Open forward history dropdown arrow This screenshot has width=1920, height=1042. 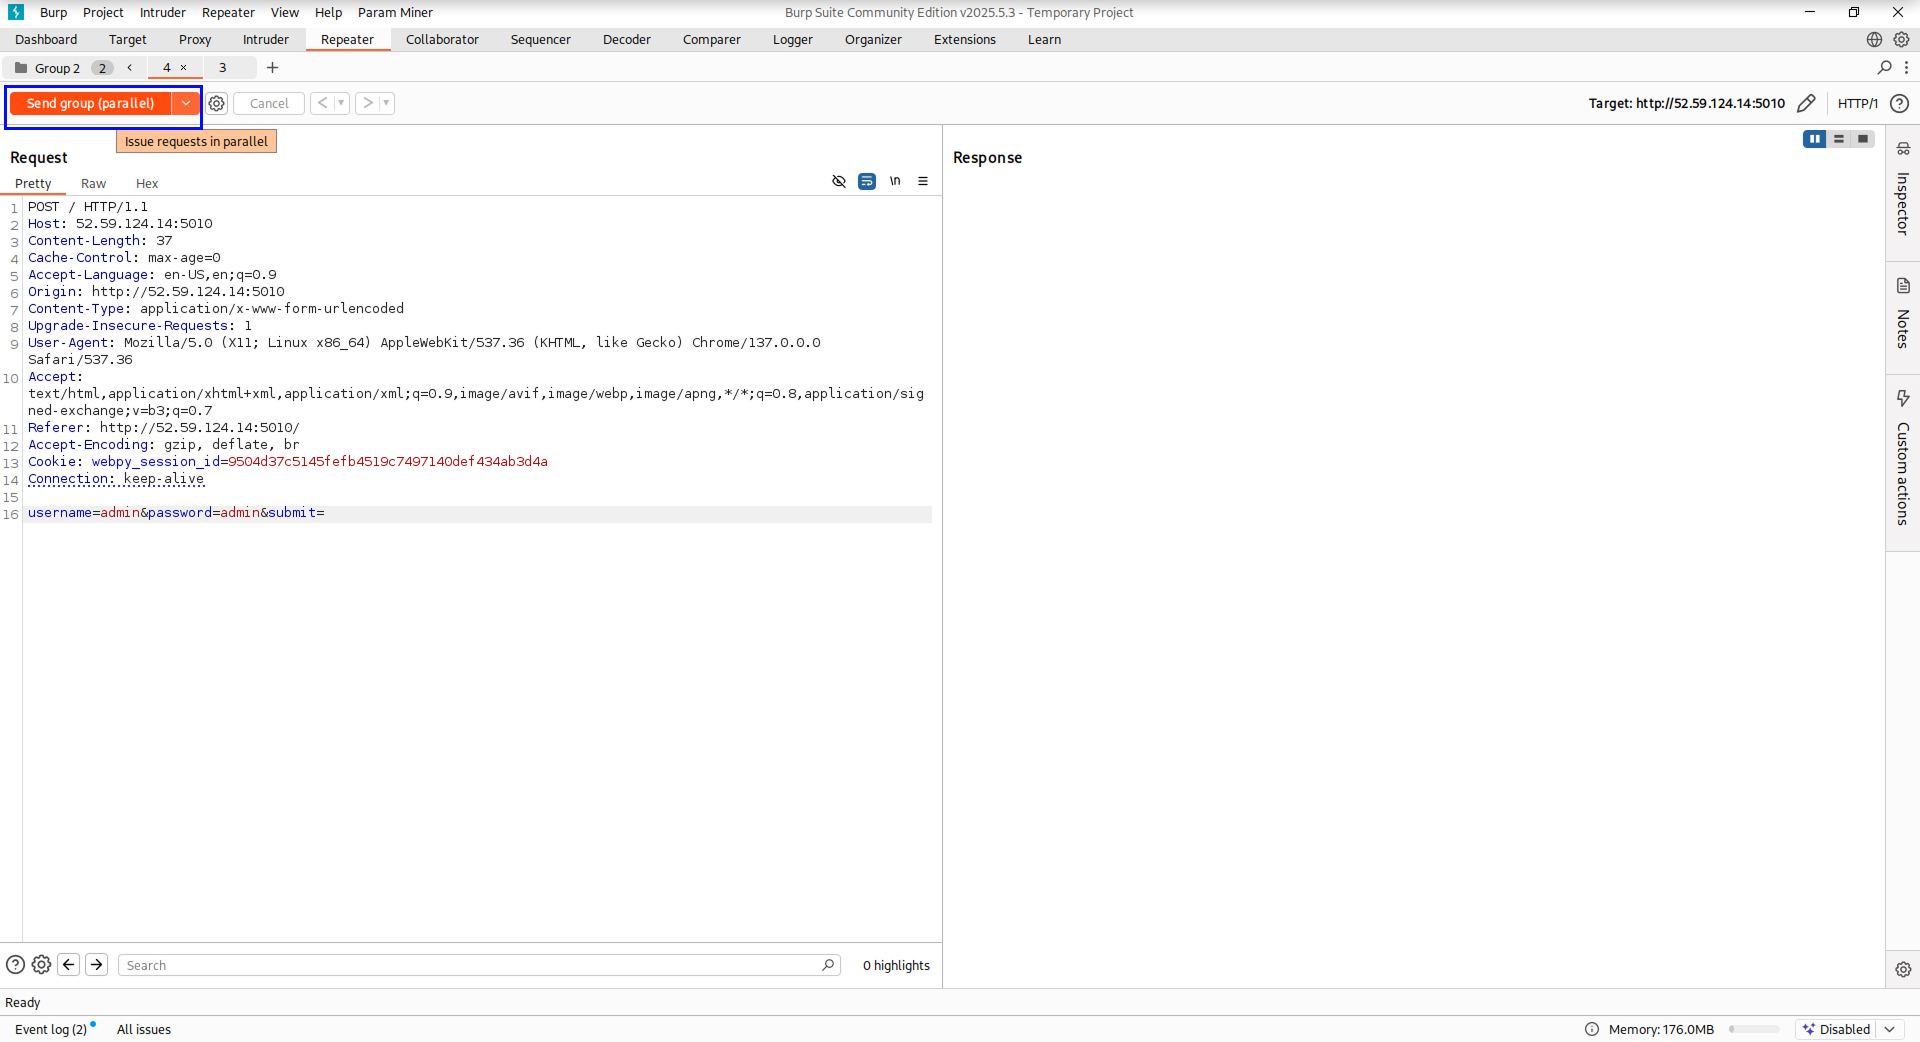(386, 103)
